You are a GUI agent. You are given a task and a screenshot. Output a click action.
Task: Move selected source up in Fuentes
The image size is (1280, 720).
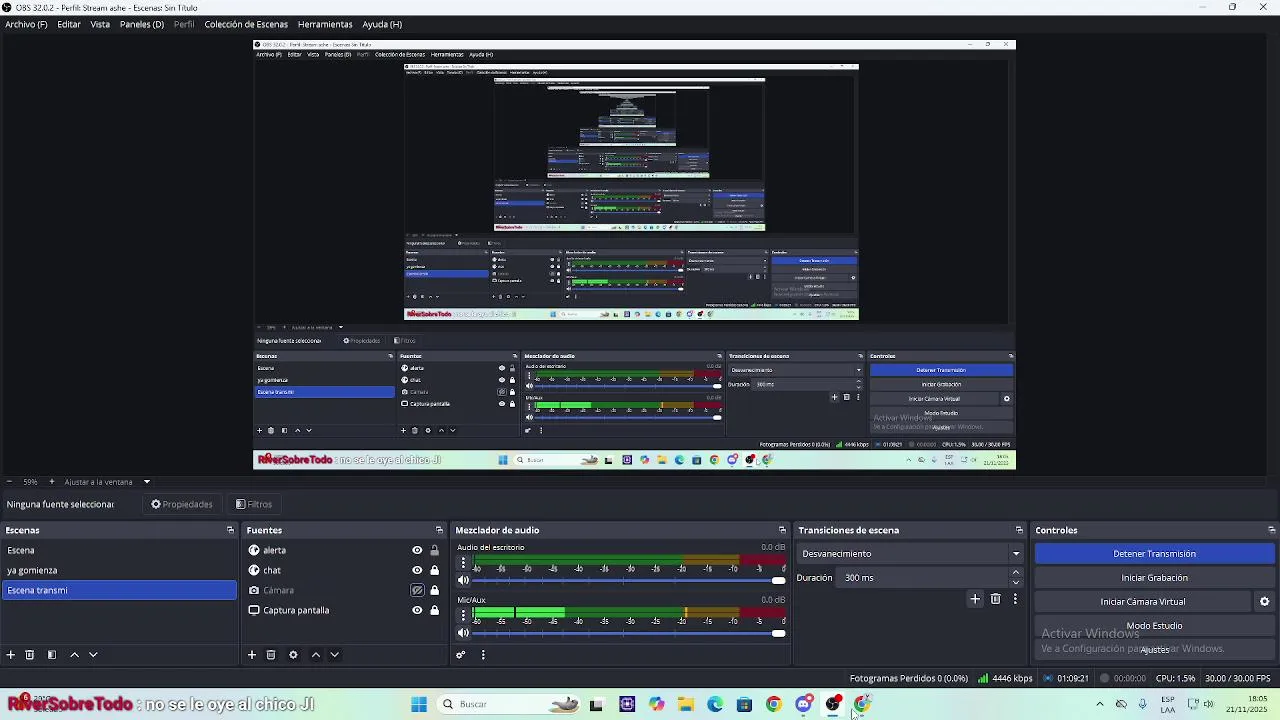click(x=316, y=655)
